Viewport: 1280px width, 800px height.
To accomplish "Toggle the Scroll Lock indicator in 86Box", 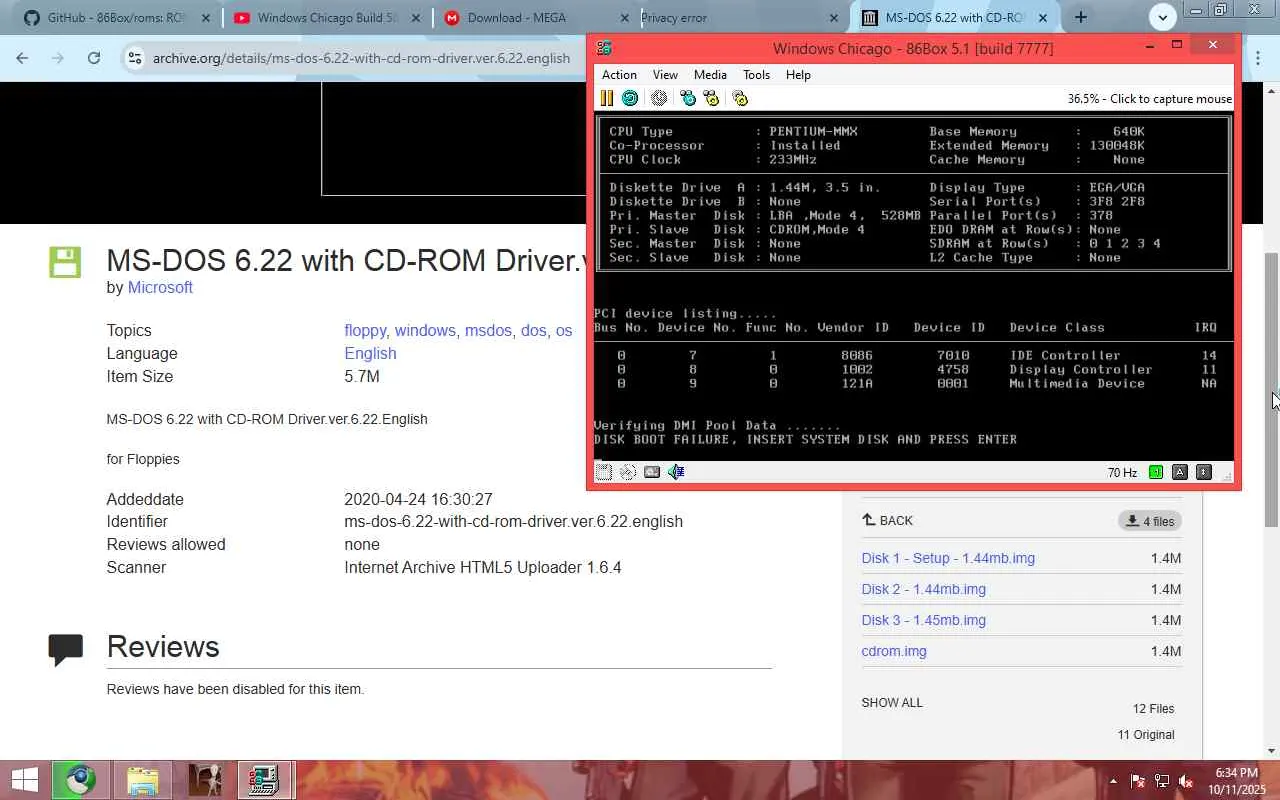I will [x=1204, y=472].
